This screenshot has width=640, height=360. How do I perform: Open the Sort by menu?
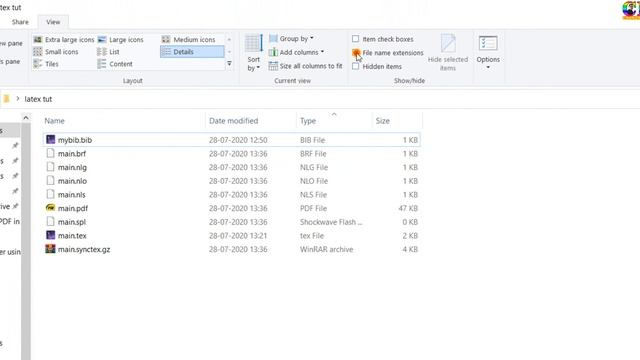[253, 53]
